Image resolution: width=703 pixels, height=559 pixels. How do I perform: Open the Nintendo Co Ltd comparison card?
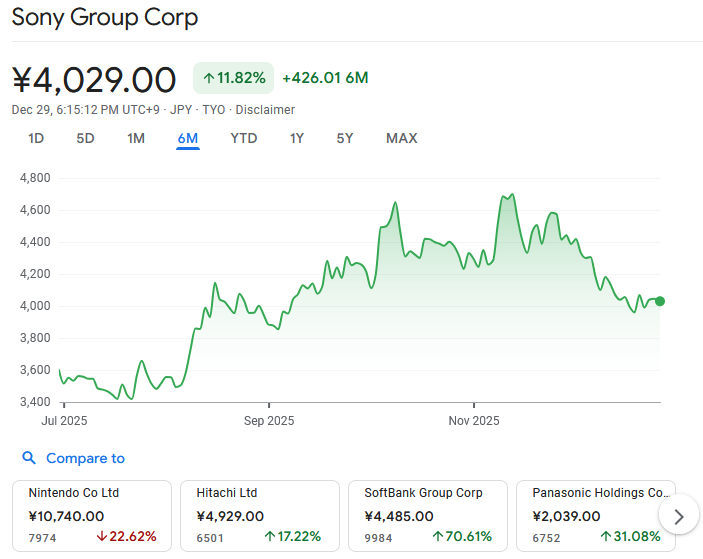92,516
